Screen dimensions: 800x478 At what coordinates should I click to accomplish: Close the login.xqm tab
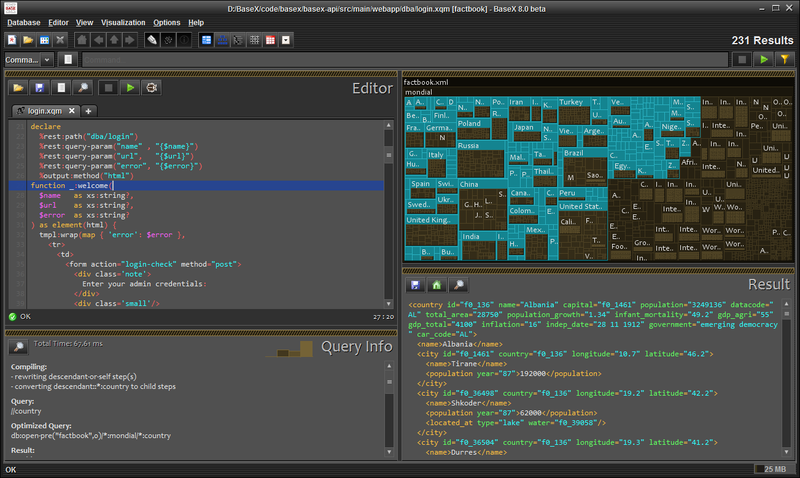[x=72, y=111]
